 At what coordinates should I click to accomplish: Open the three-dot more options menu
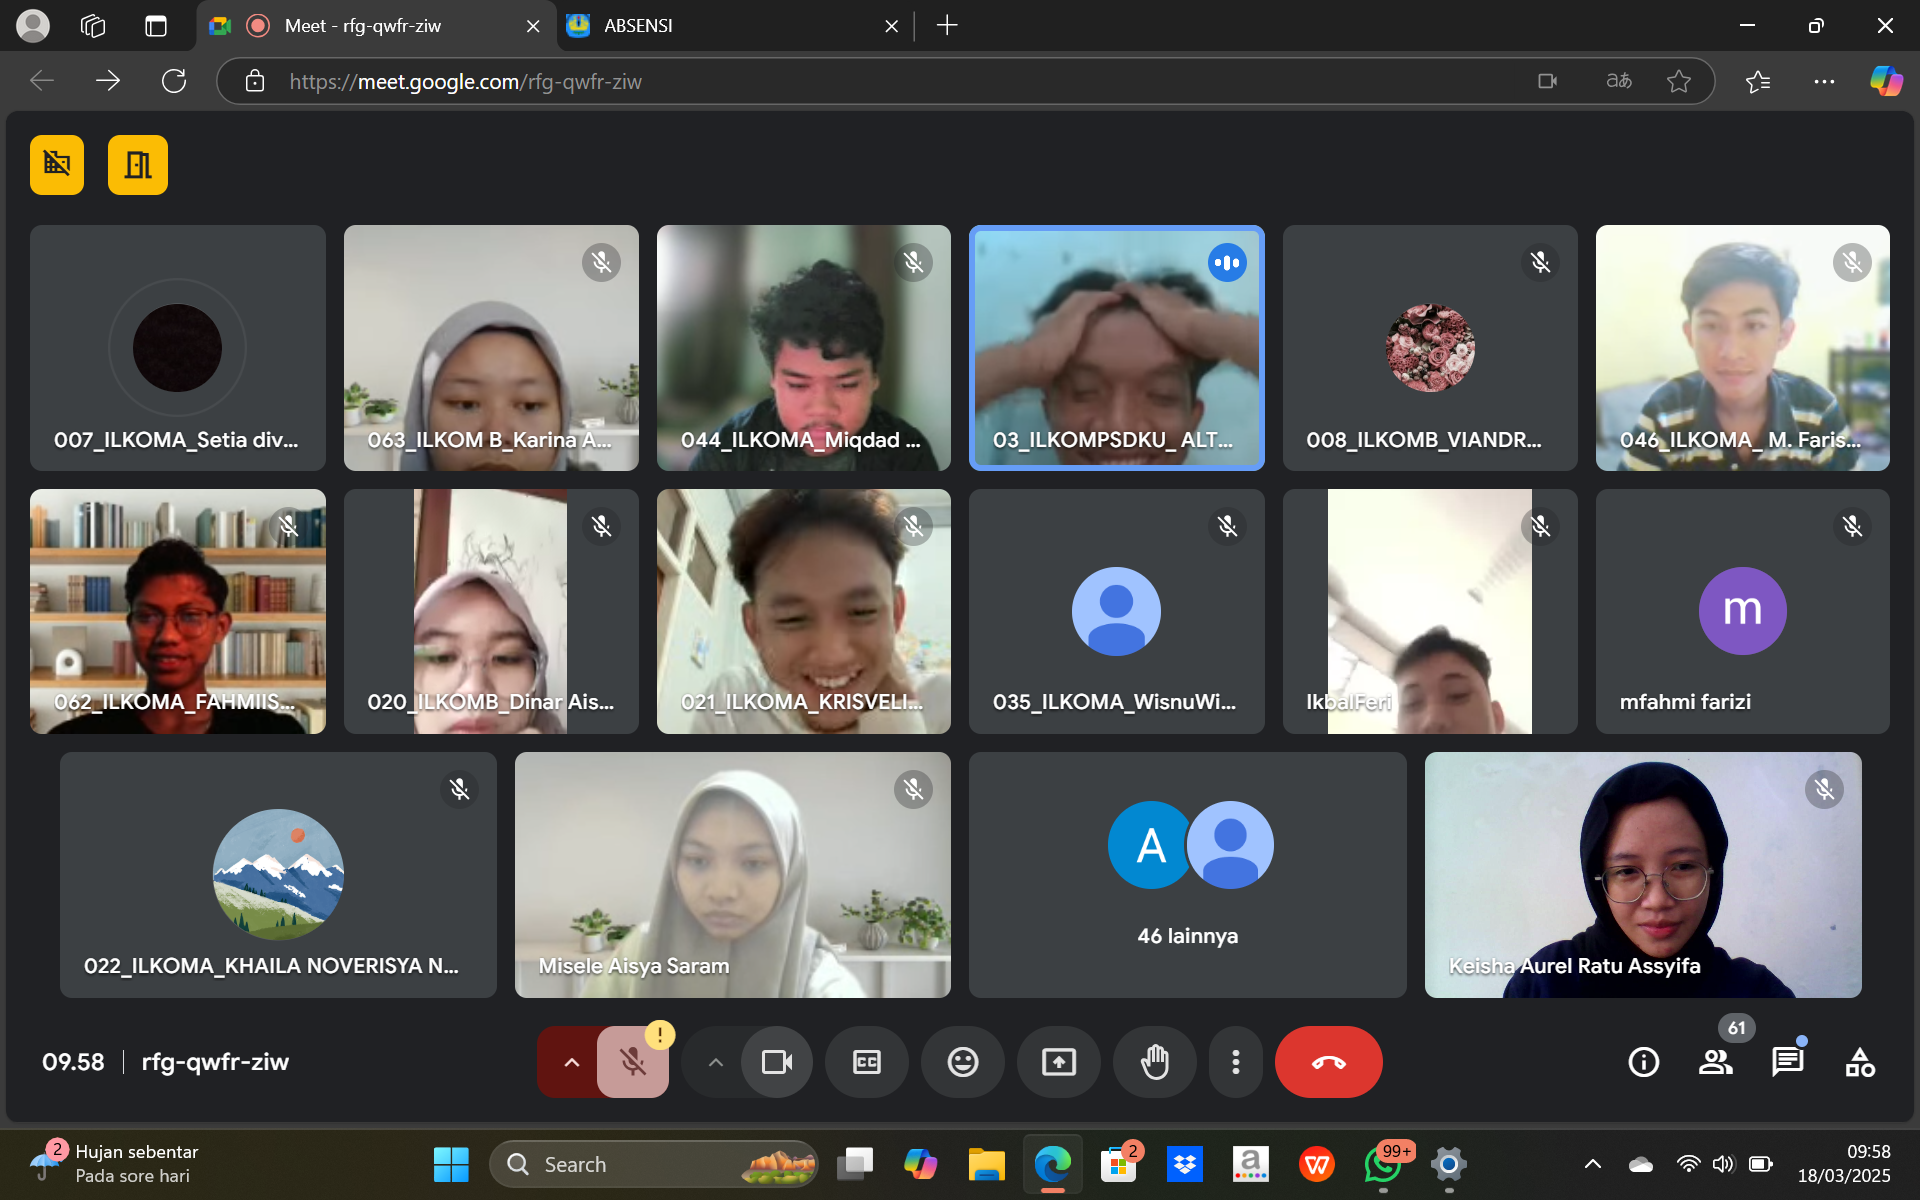coord(1235,1062)
